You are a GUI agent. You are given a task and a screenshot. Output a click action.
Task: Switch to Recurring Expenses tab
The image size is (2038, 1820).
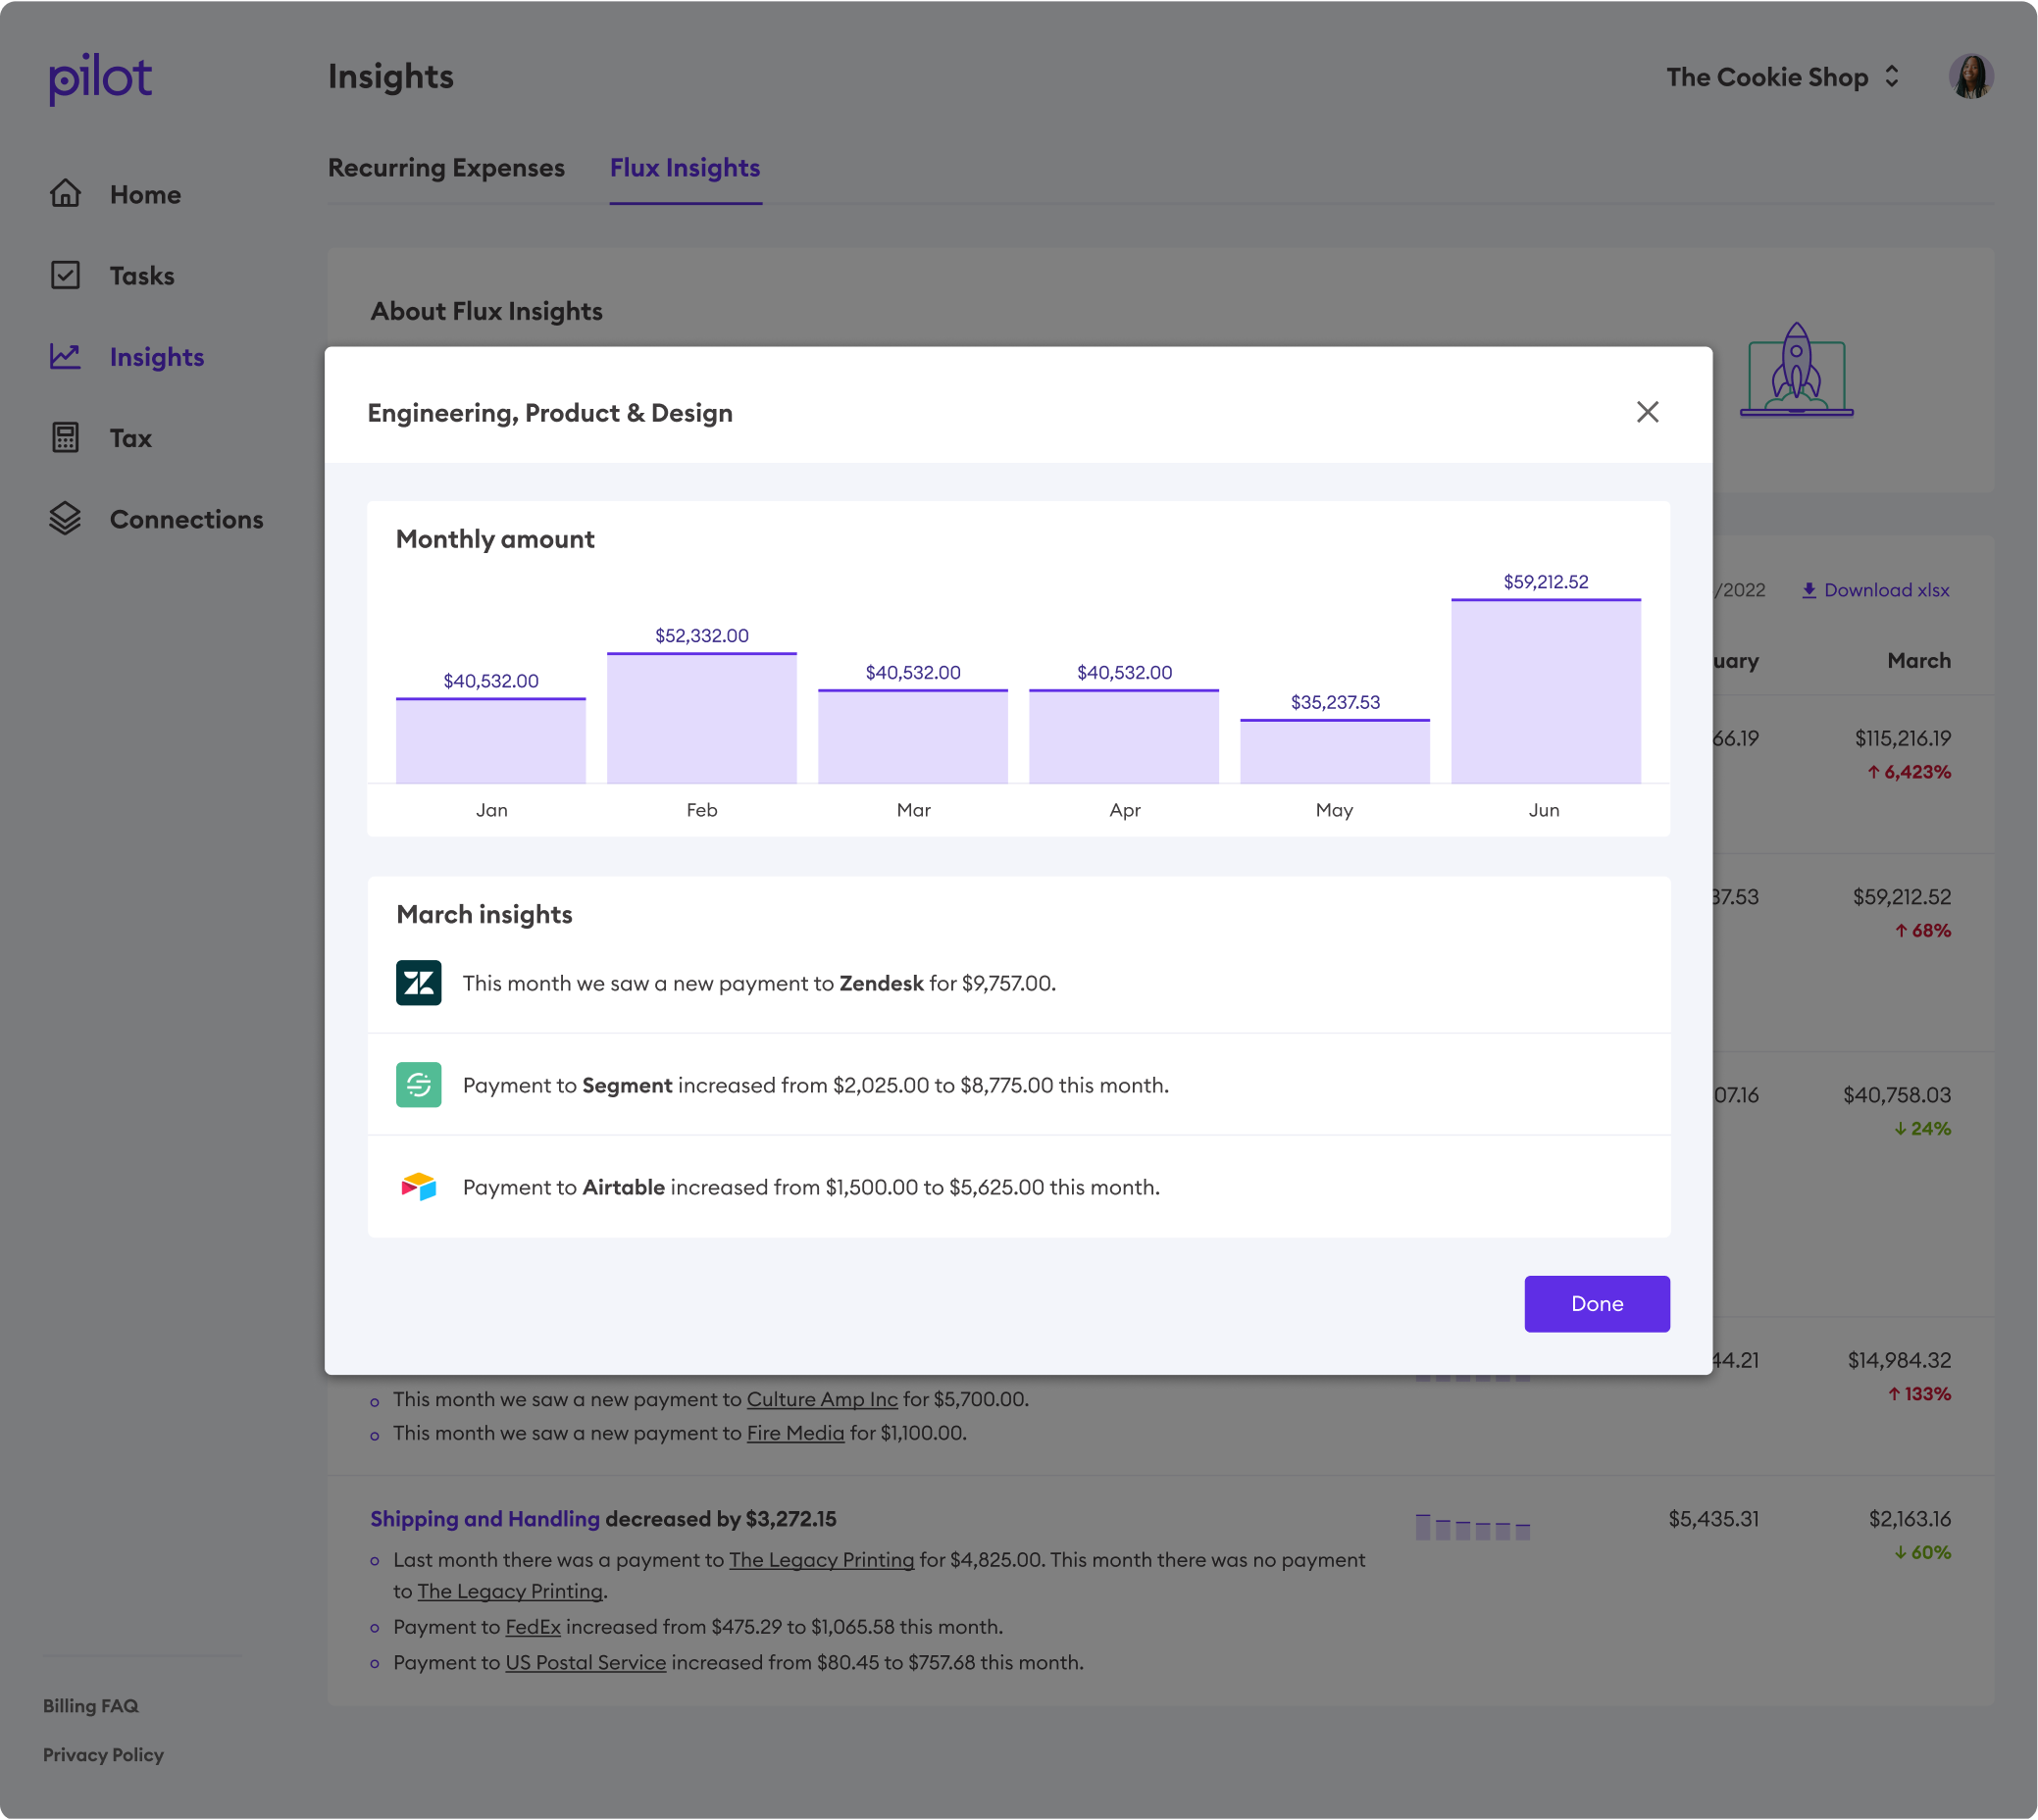(446, 168)
